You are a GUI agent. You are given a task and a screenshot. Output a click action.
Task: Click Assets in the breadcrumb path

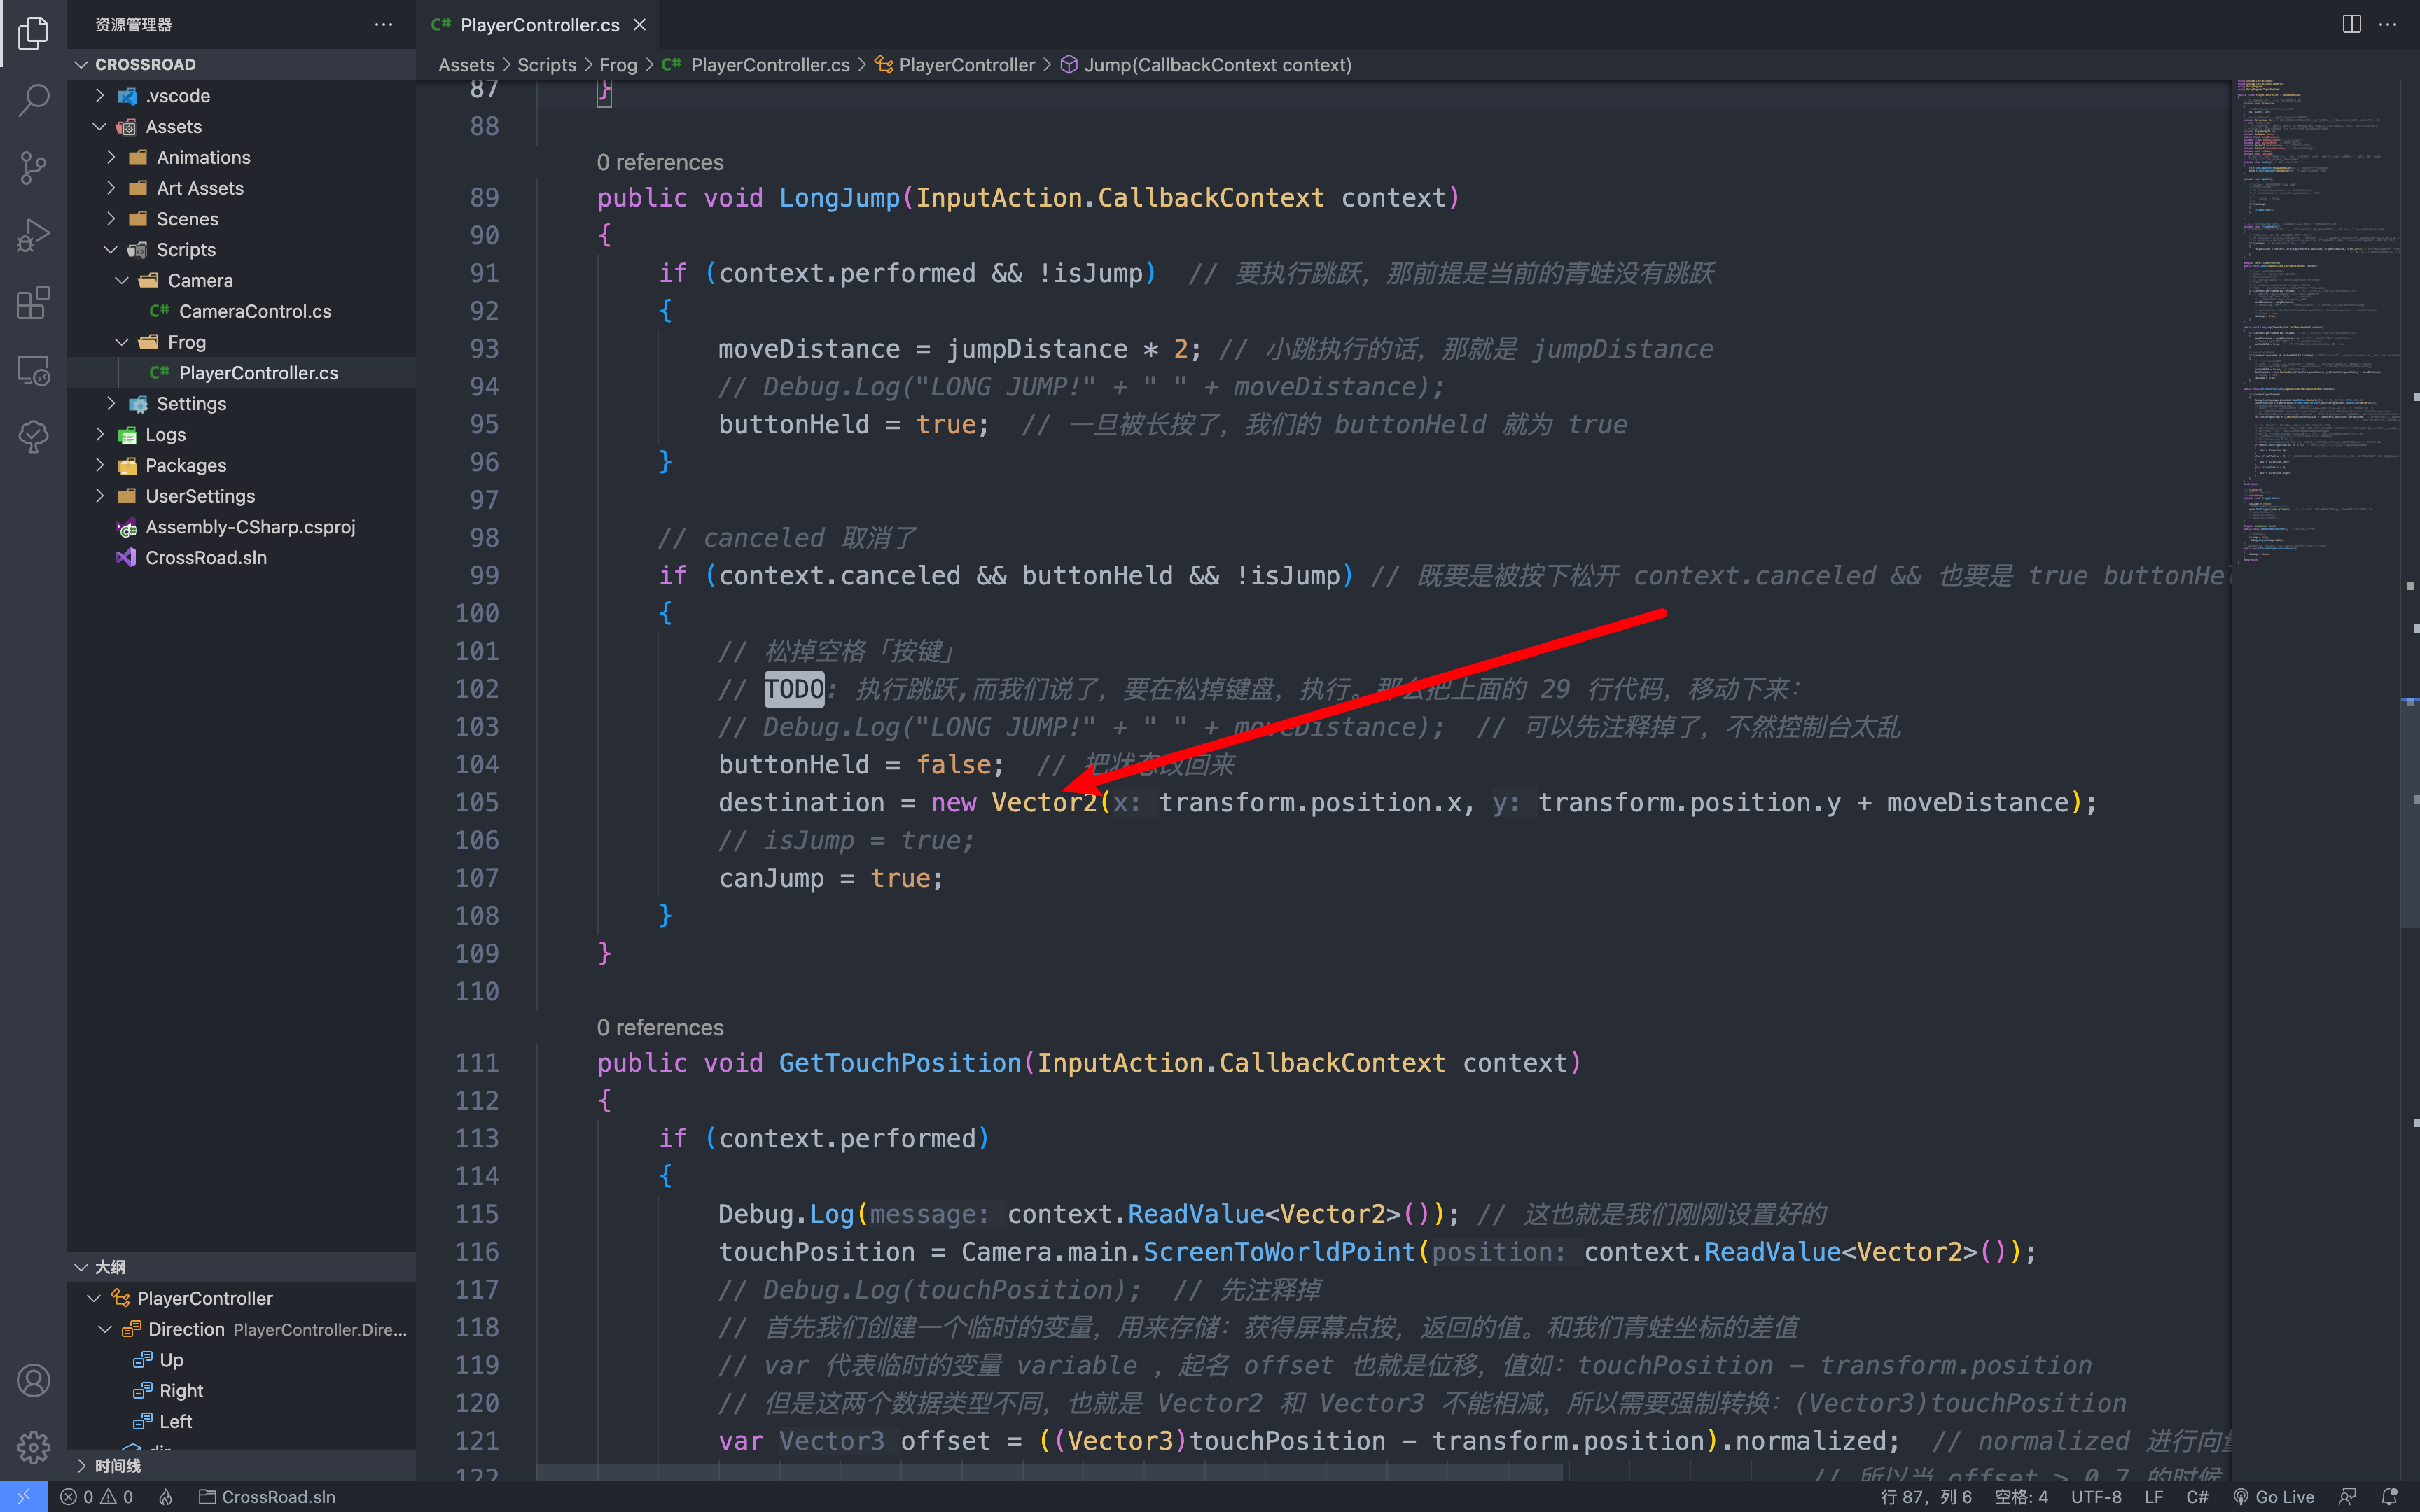click(x=466, y=65)
